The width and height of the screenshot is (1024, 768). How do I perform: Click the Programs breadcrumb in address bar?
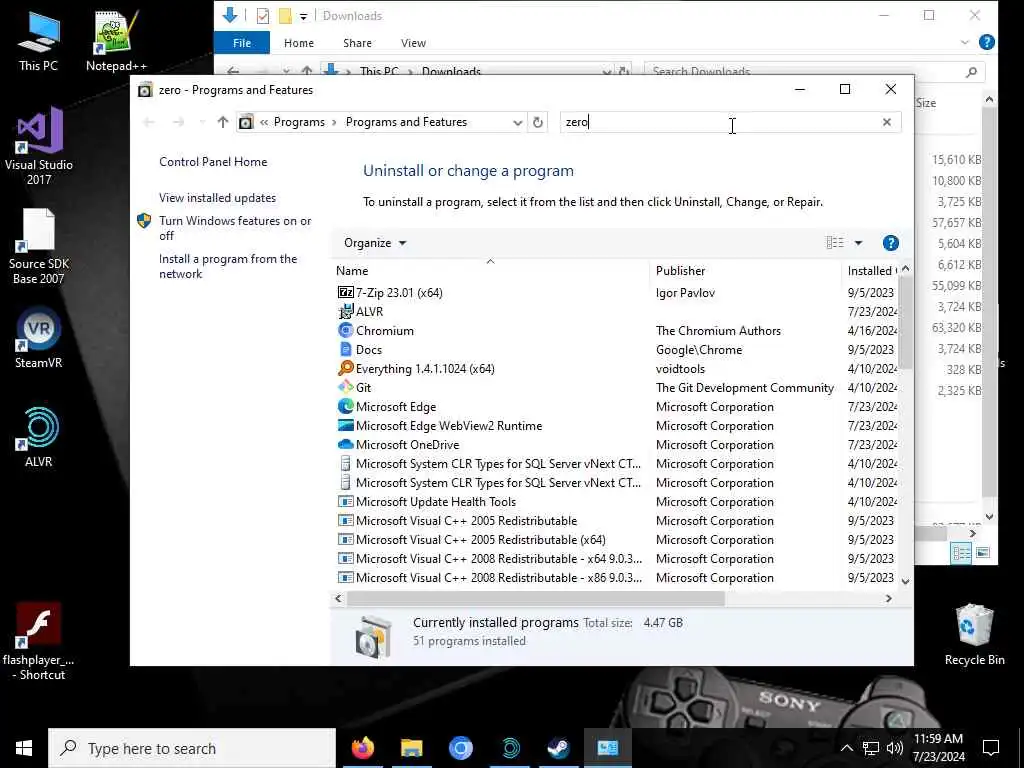click(299, 122)
